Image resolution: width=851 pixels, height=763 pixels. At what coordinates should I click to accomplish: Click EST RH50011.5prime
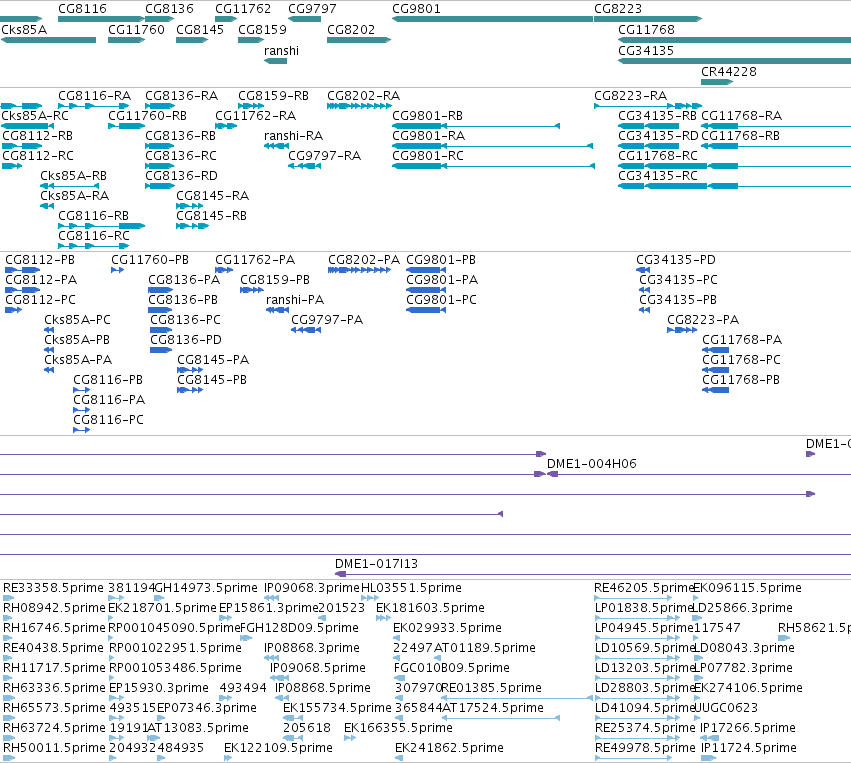(x=54, y=748)
